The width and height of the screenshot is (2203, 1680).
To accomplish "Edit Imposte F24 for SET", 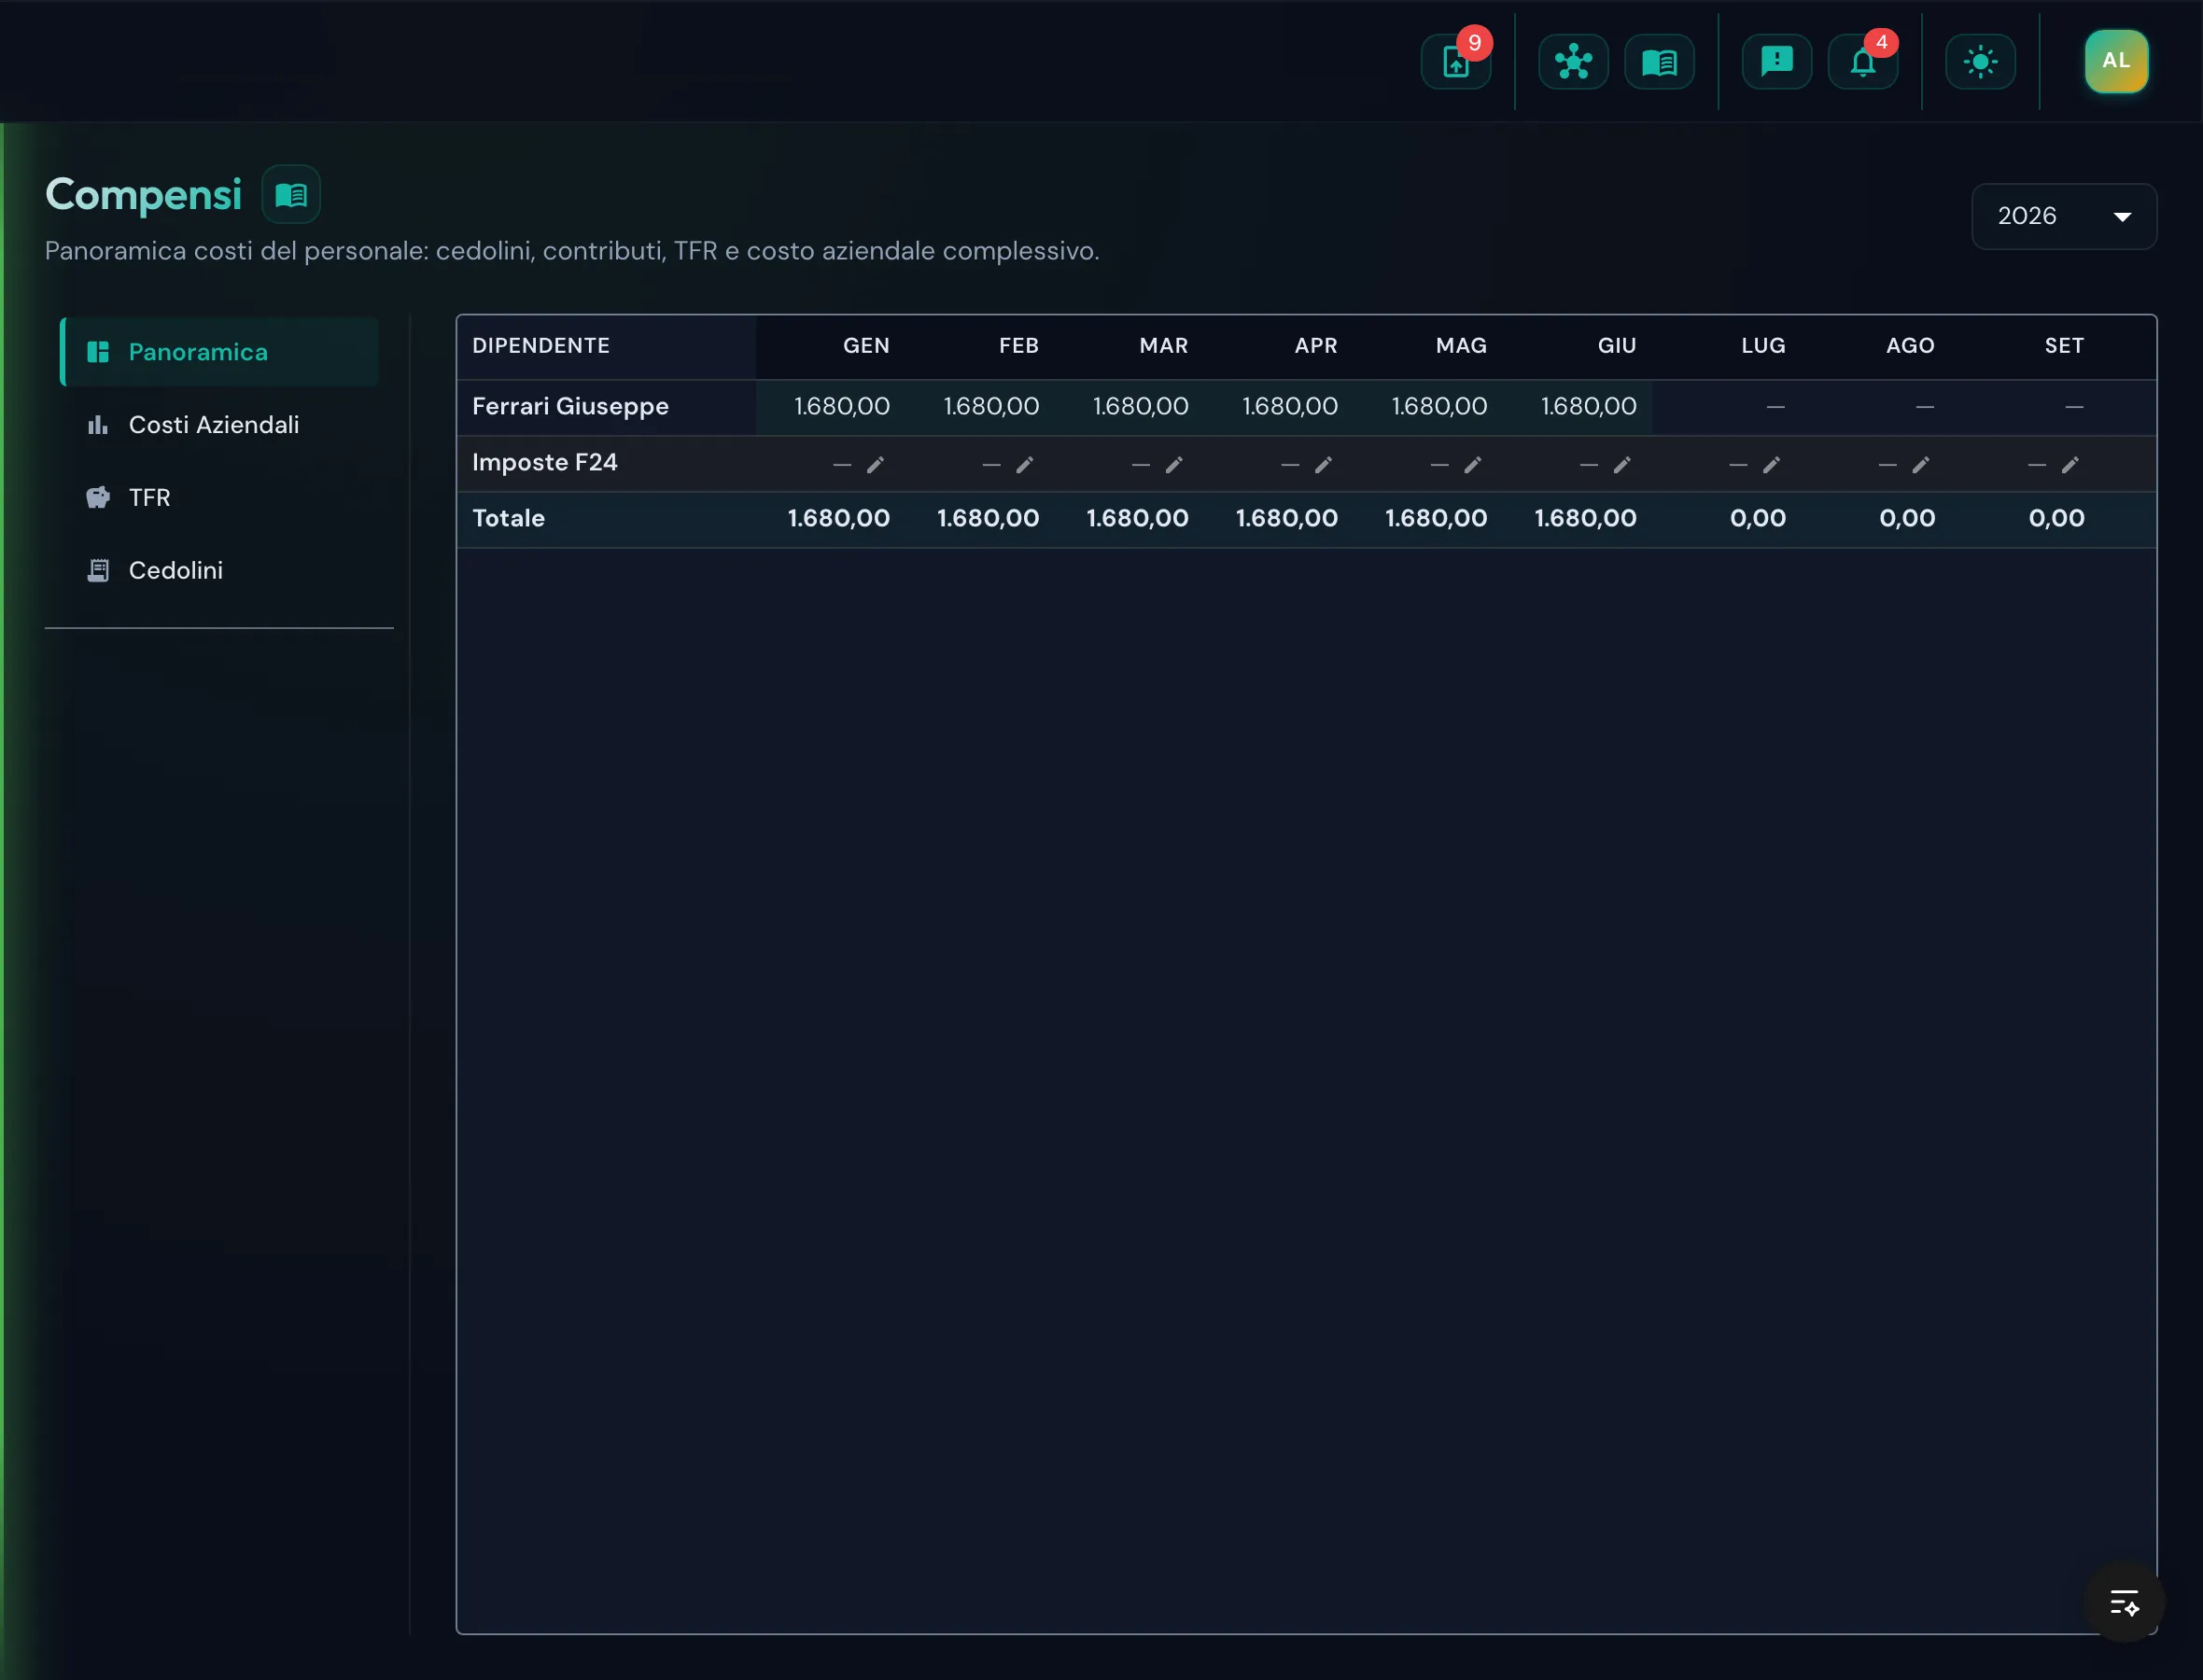I will (2070, 465).
